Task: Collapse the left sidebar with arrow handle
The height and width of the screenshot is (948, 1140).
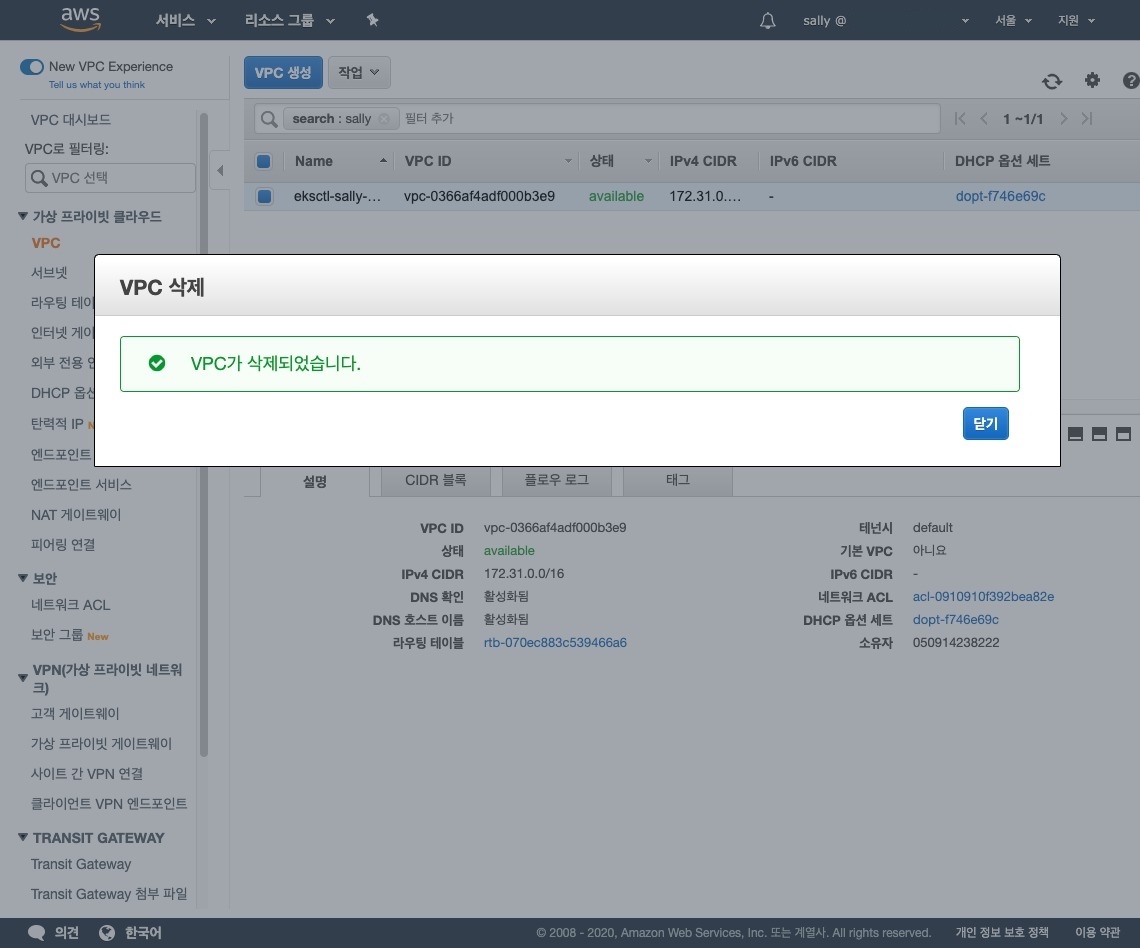Action: pos(220,171)
